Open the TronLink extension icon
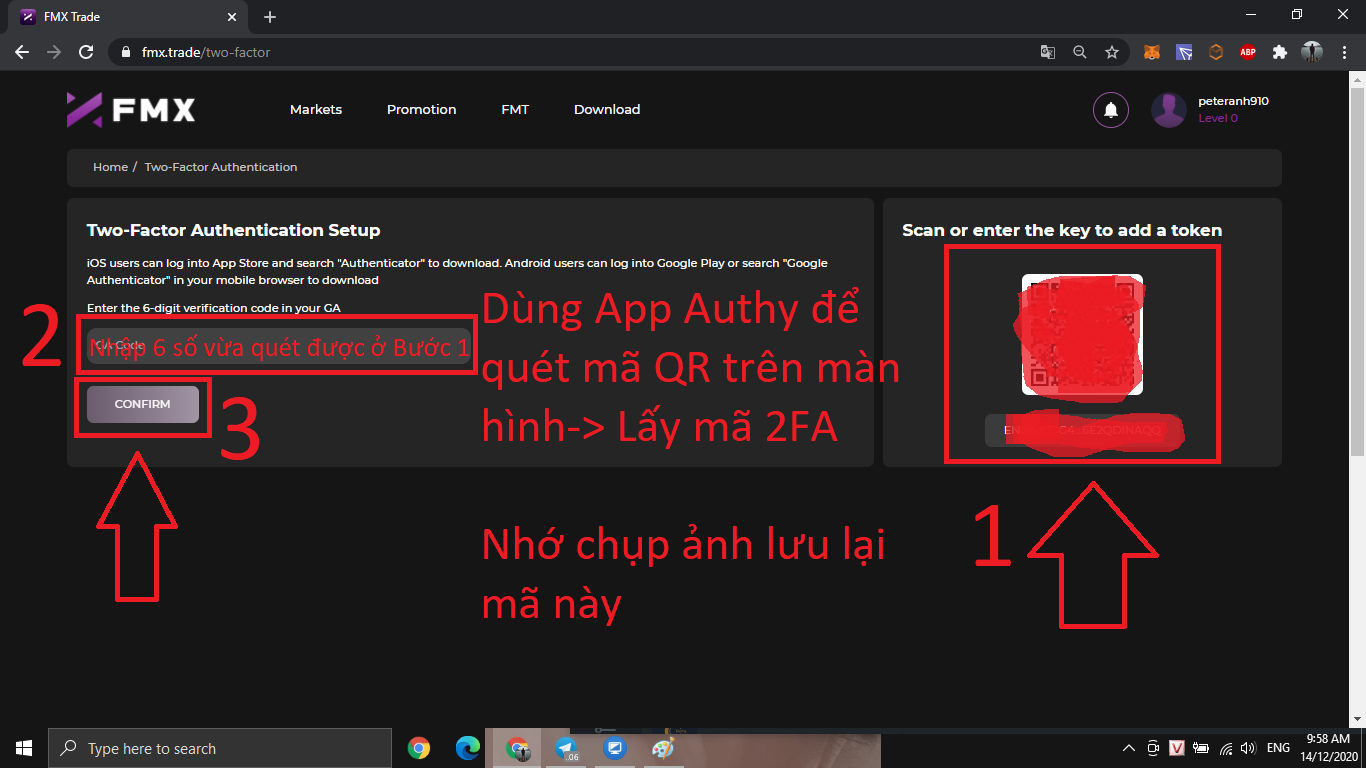This screenshot has height=768, width=1366. click(1184, 52)
